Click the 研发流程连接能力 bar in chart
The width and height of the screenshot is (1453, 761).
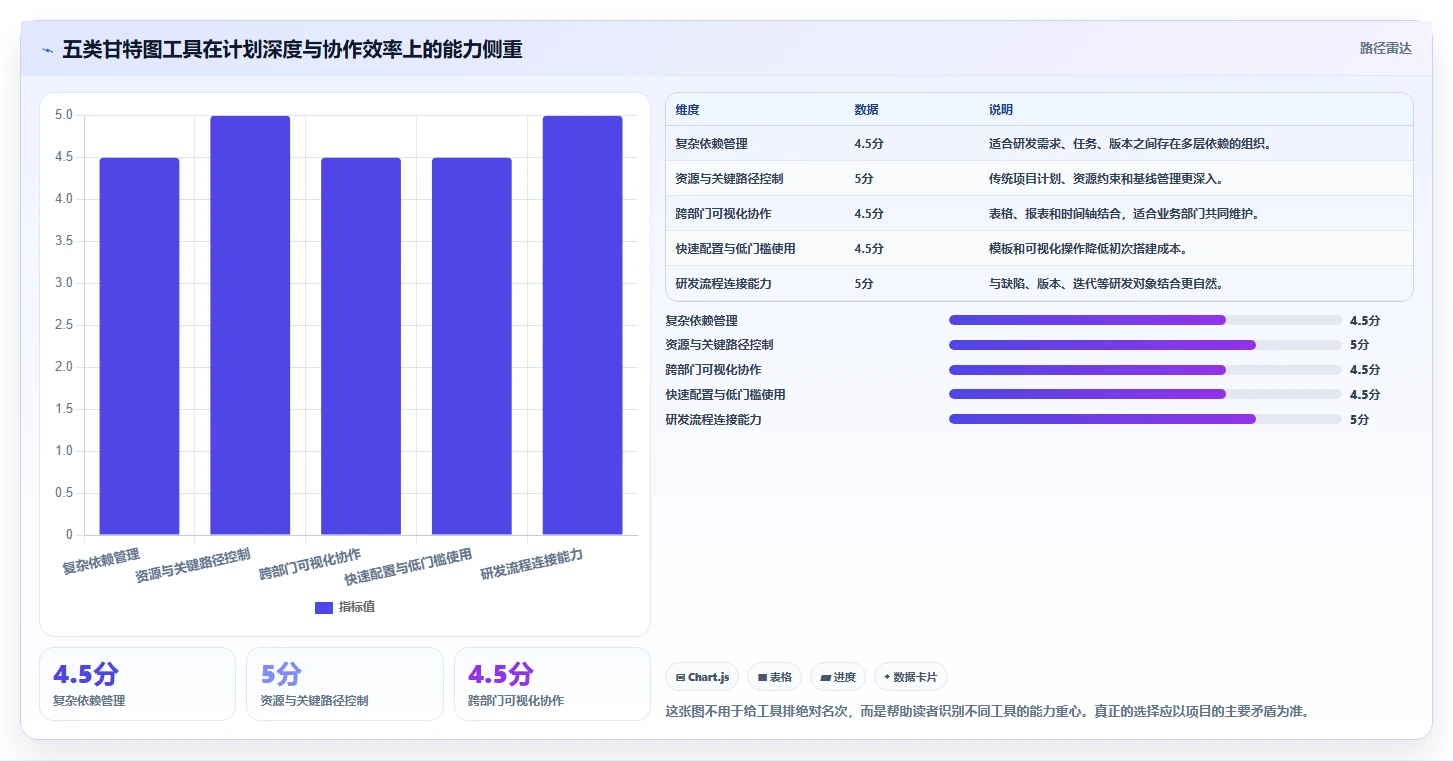pos(582,325)
